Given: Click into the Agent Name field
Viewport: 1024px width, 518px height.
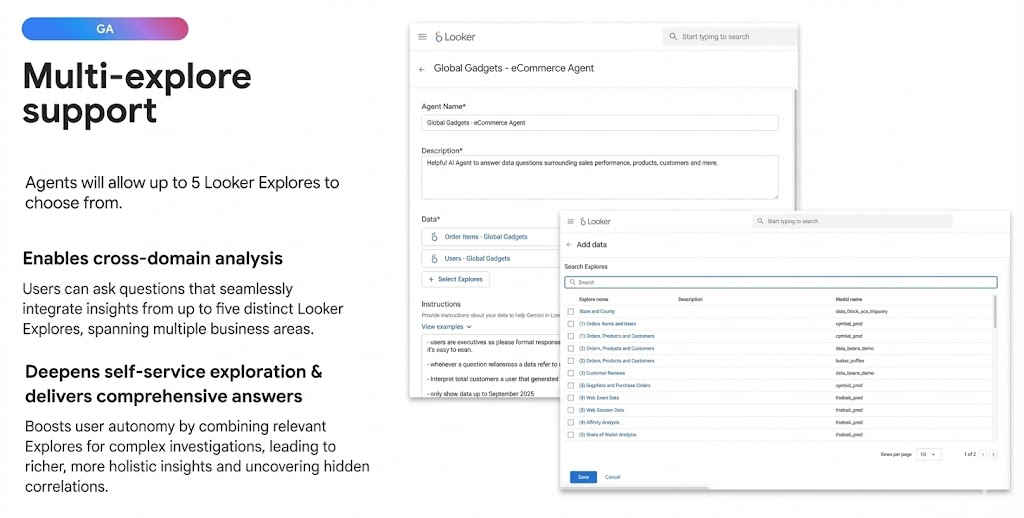Looking at the screenshot, I should [600, 123].
